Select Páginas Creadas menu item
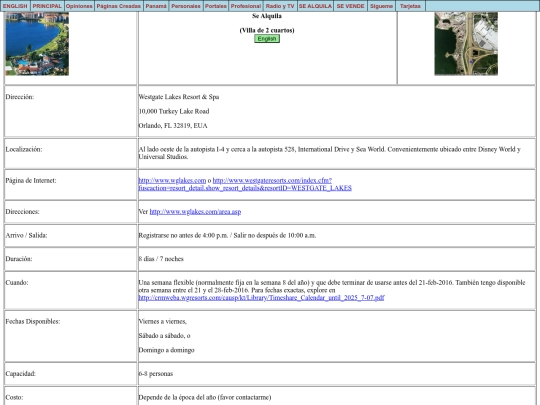 [x=119, y=6]
